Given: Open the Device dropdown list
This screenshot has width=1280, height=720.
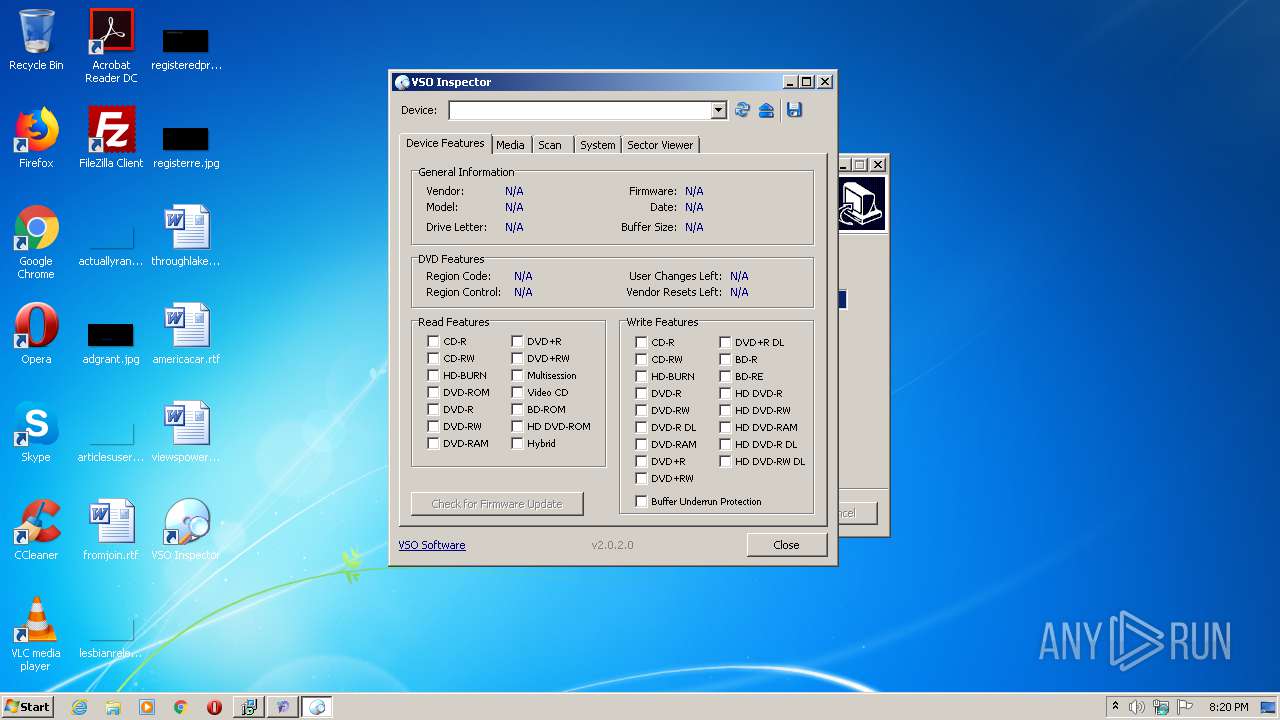Looking at the screenshot, I should pyautogui.click(x=718, y=110).
